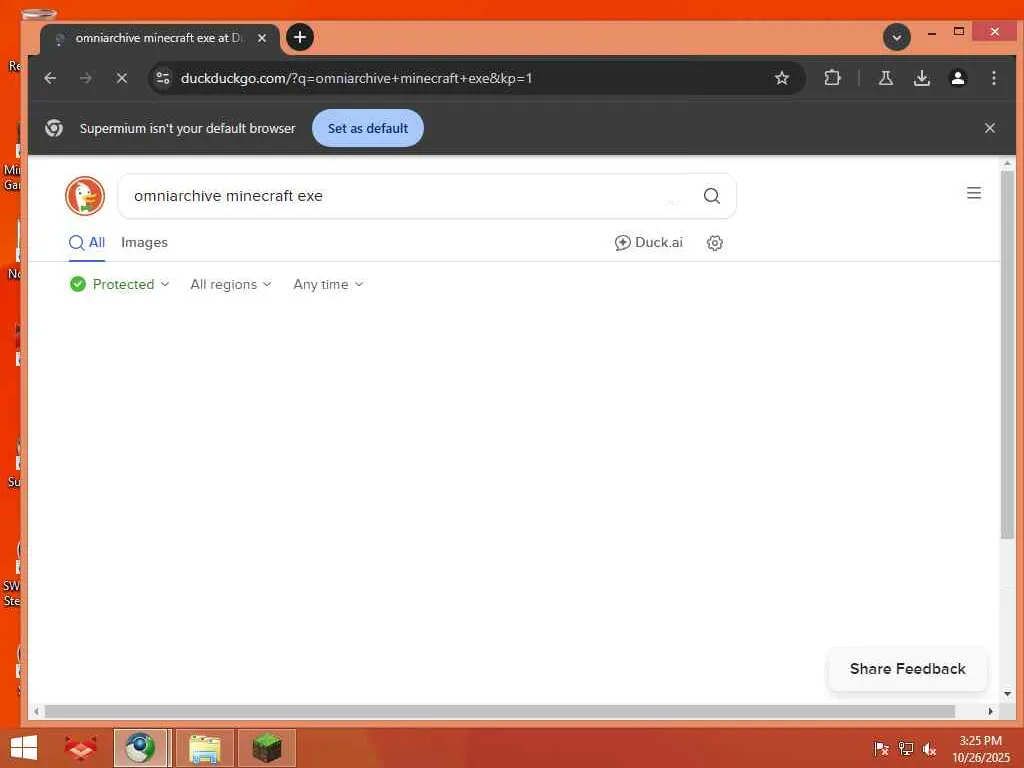This screenshot has width=1024, height=768.
Task: Click the taskbar clock and date
Action: [980, 749]
